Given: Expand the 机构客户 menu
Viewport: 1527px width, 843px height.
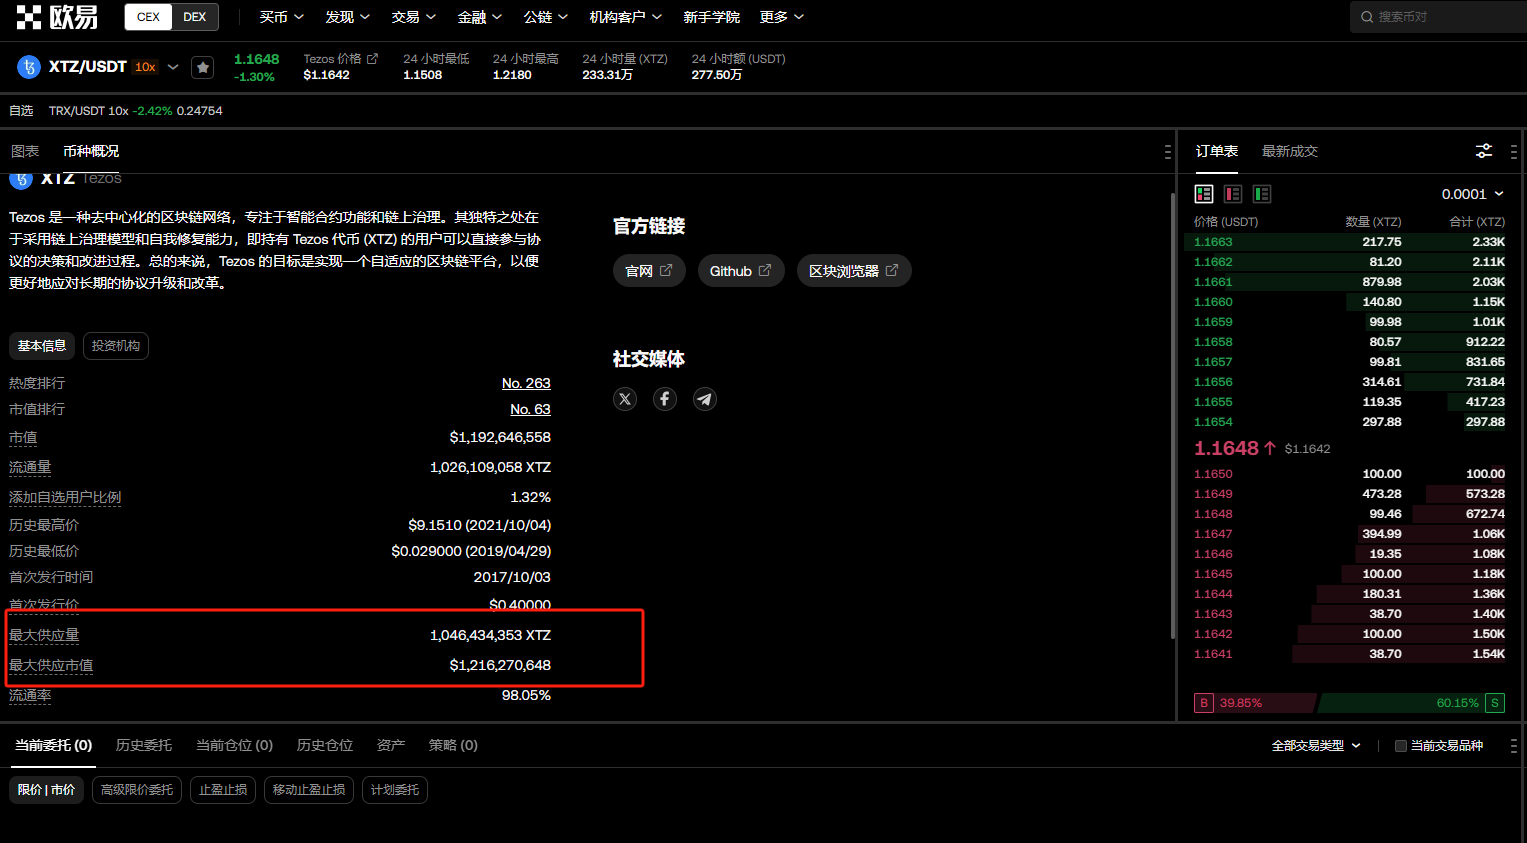Looking at the screenshot, I should click(x=626, y=17).
